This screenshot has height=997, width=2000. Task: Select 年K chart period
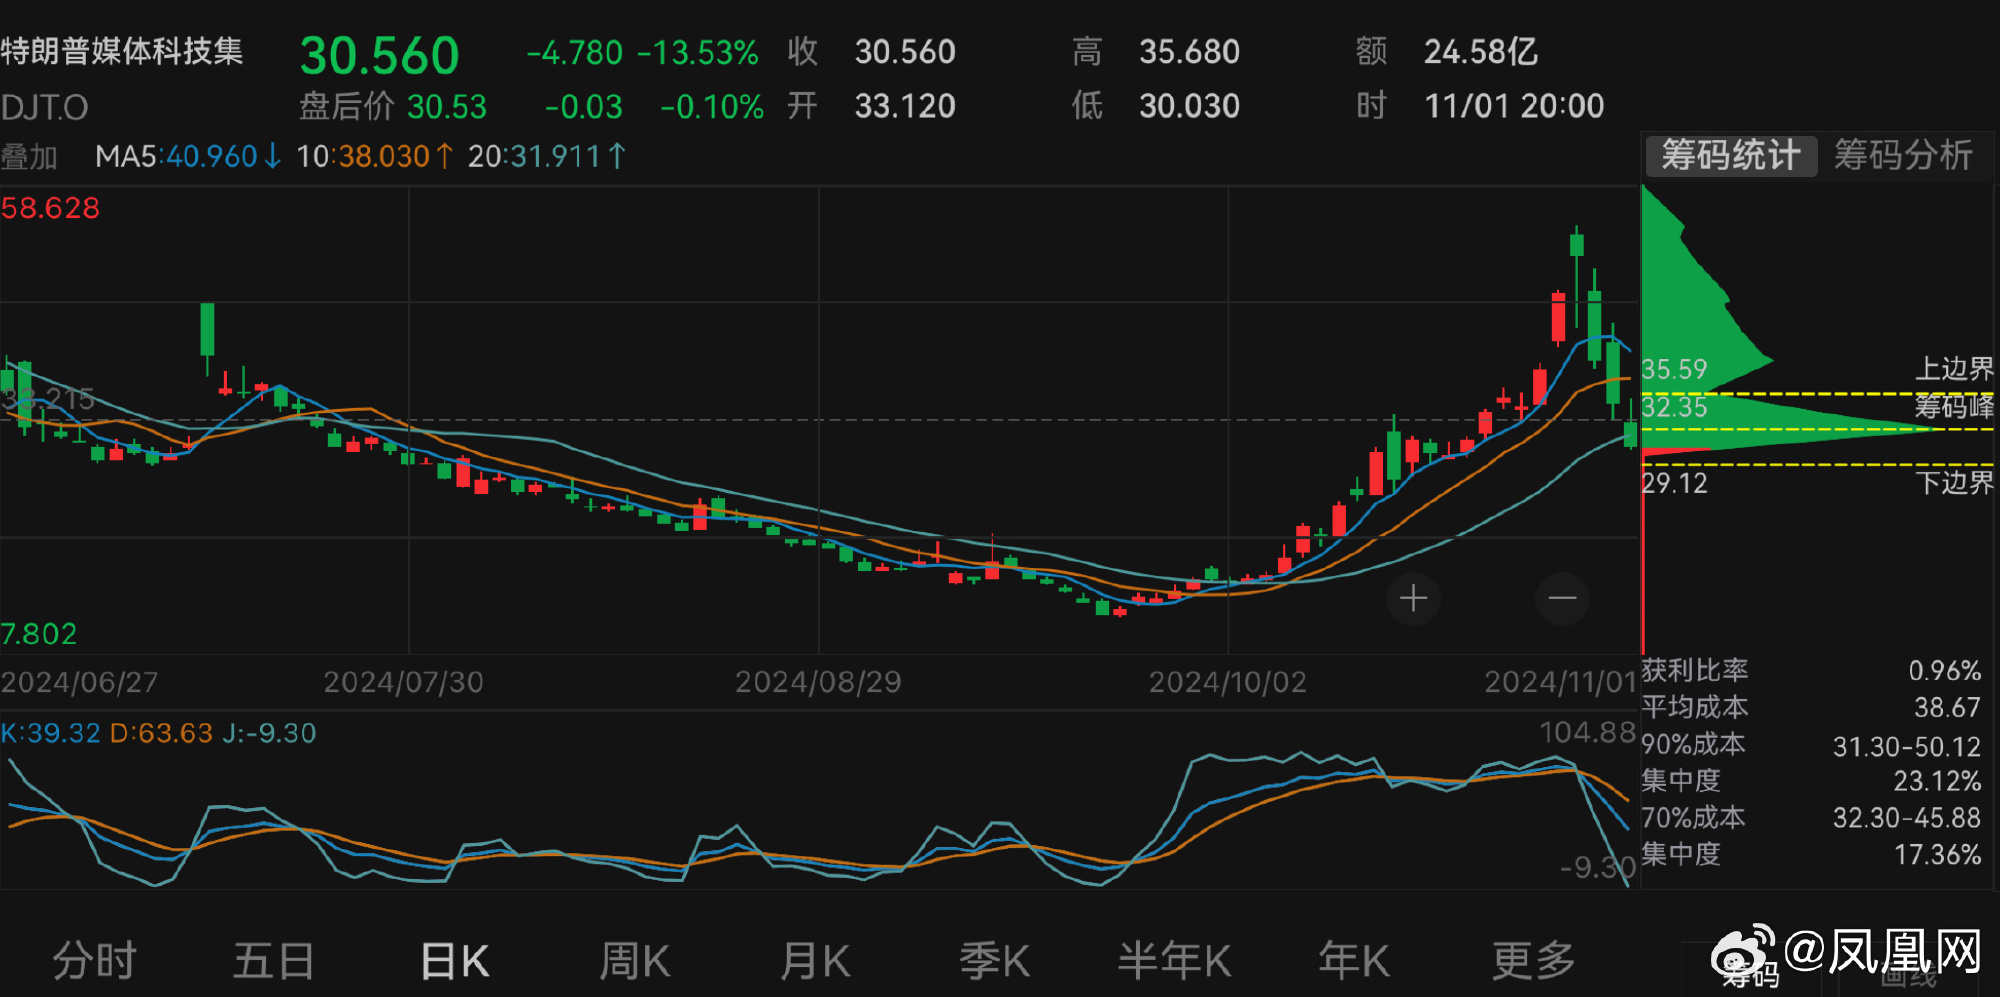(1354, 961)
